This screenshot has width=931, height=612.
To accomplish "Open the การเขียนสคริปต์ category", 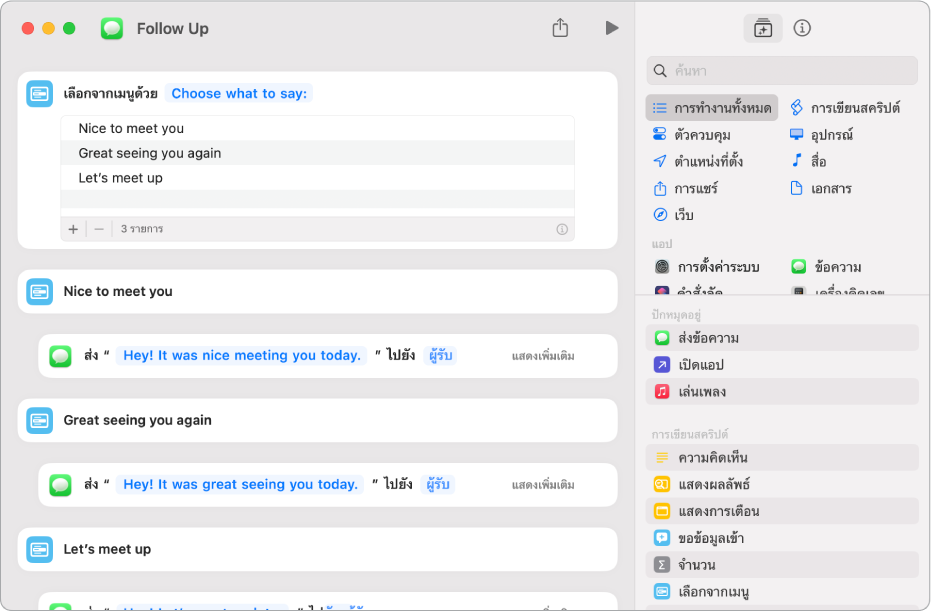I will (846, 108).
